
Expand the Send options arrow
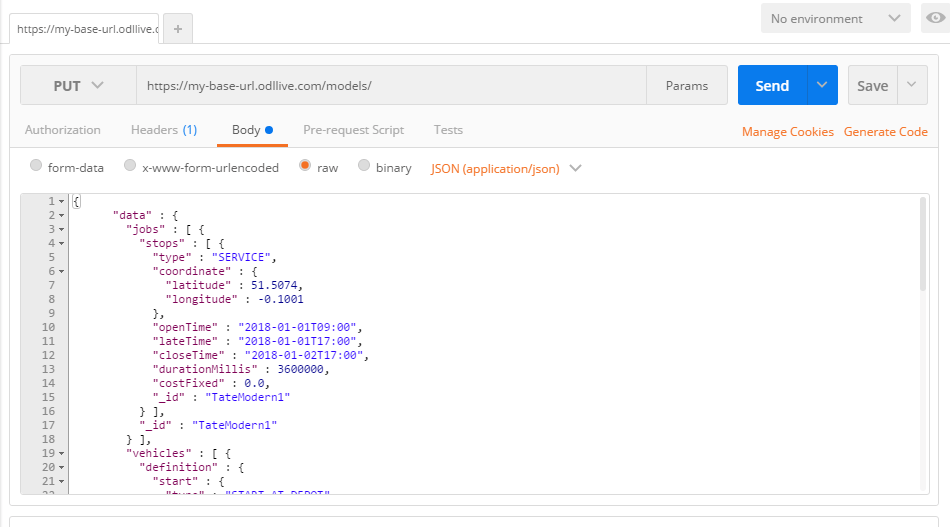click(x=822, y=86)
